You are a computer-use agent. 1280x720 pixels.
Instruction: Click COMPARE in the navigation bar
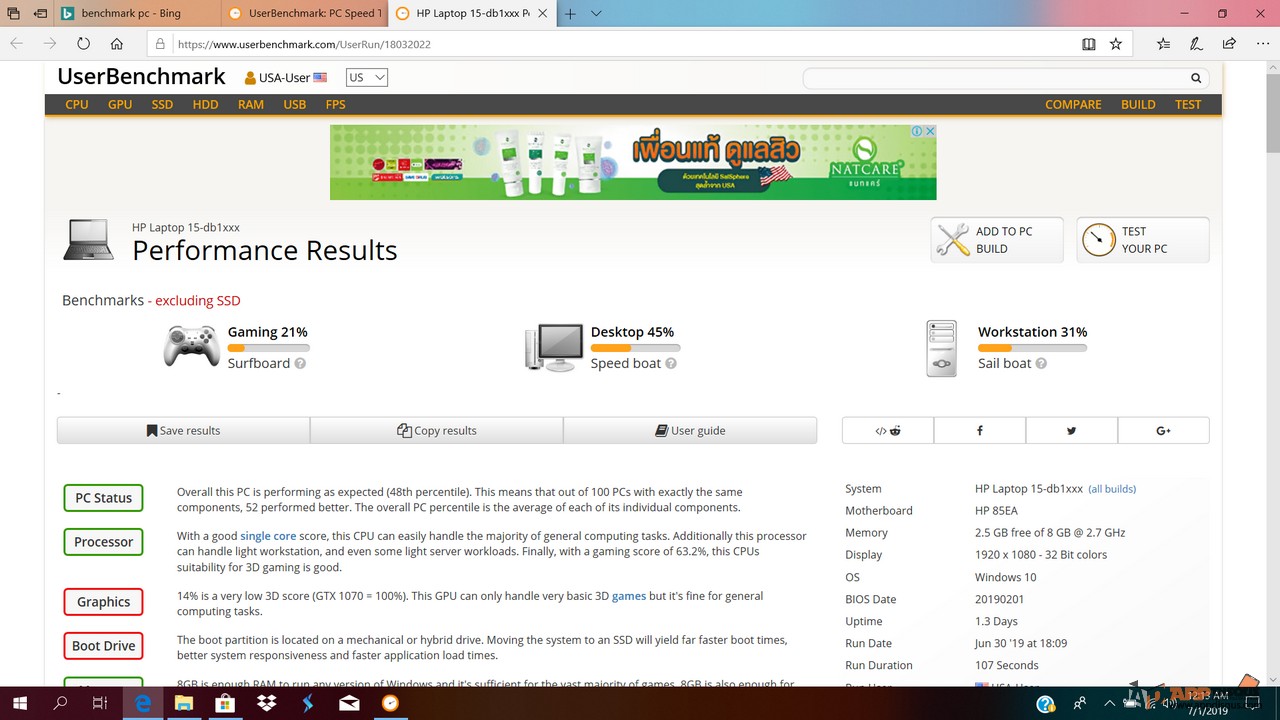point(1073,105)
